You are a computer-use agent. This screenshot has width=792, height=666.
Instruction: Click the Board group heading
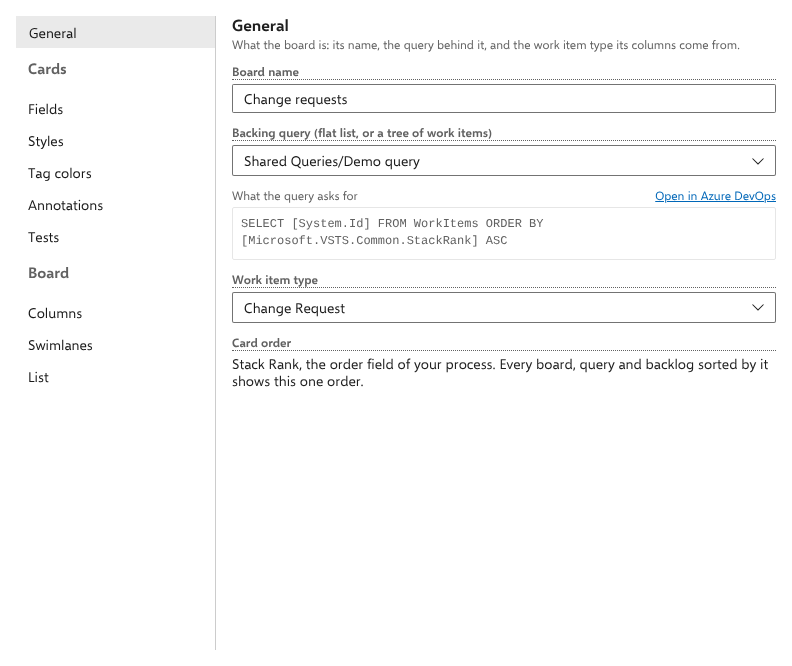click(x=48, y=273)
